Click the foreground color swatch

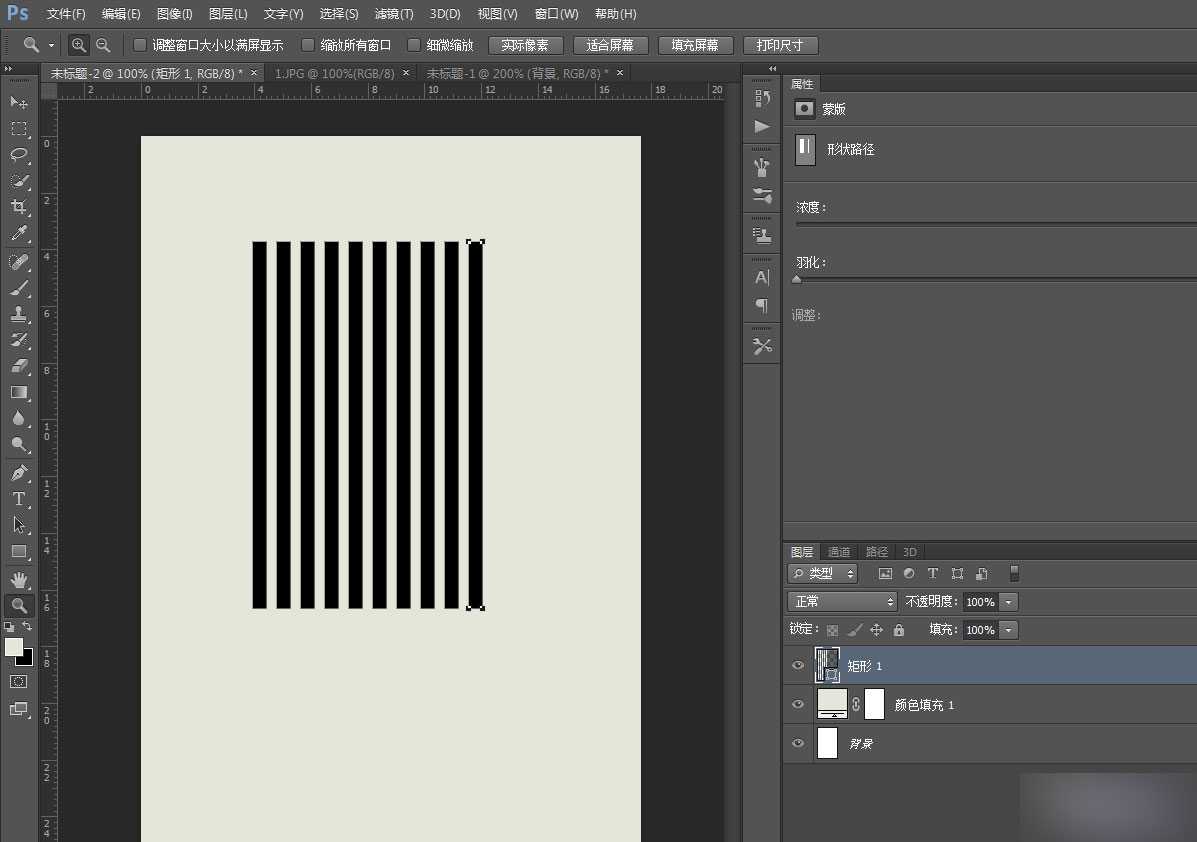click(x=14, y=647)
